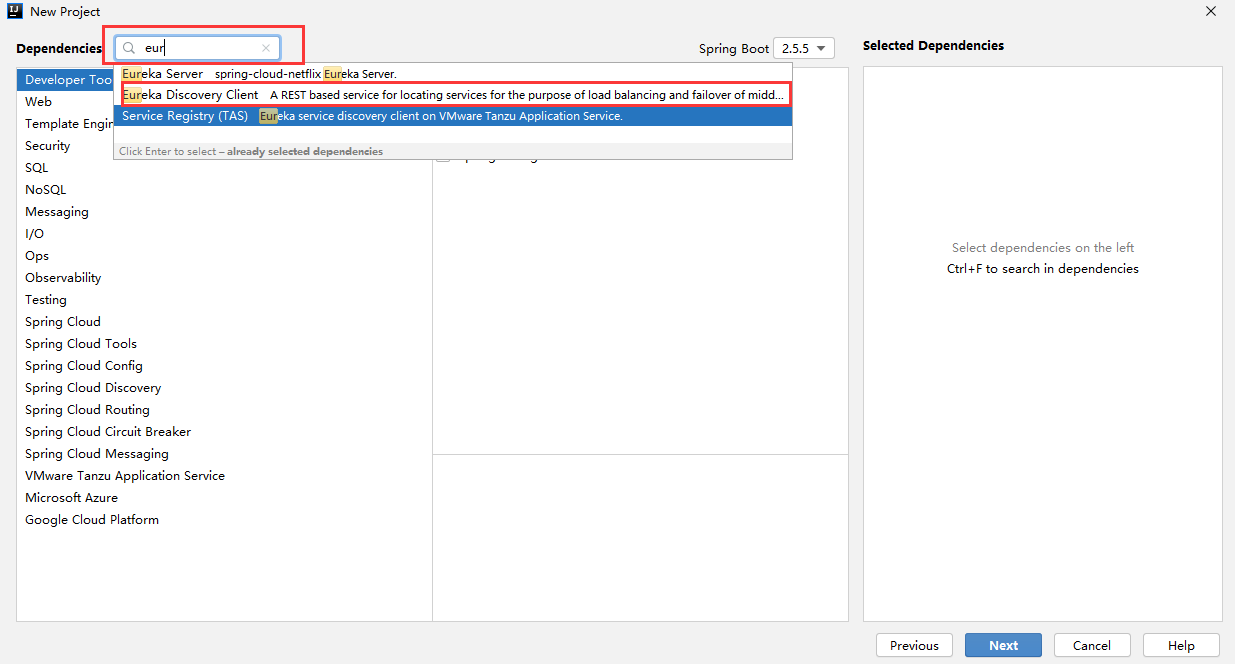Go back with the Previous button
Screen dimensions: 1235x664
click(x=914, y=645)
